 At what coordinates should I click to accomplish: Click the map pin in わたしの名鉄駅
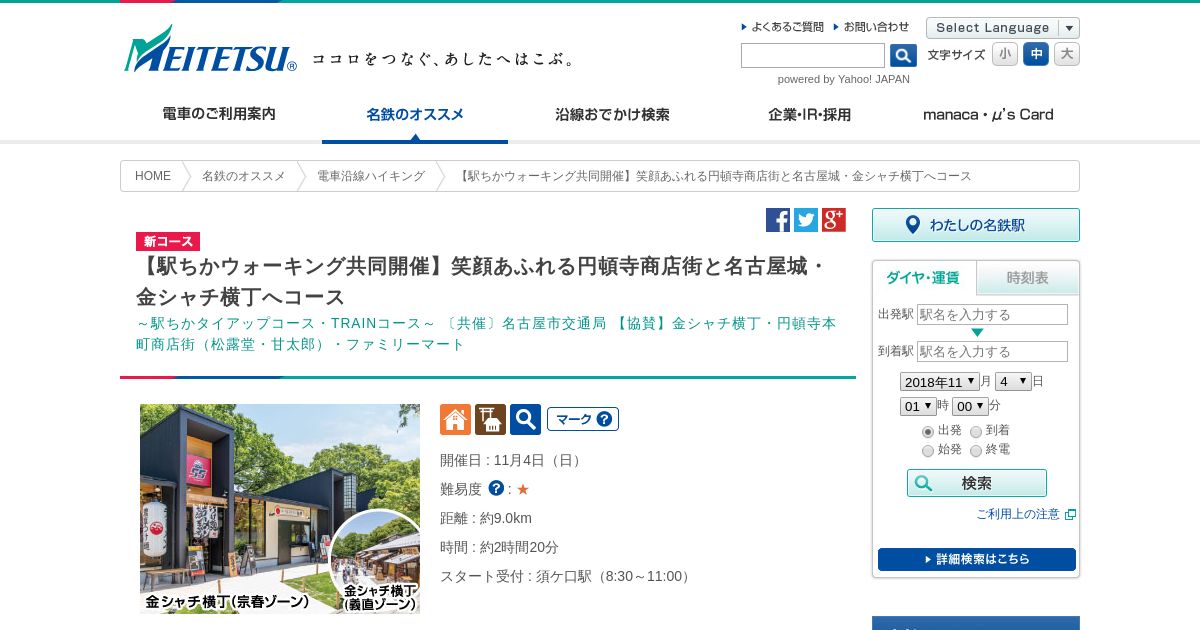pyautogui.click(x=912, y=225)
